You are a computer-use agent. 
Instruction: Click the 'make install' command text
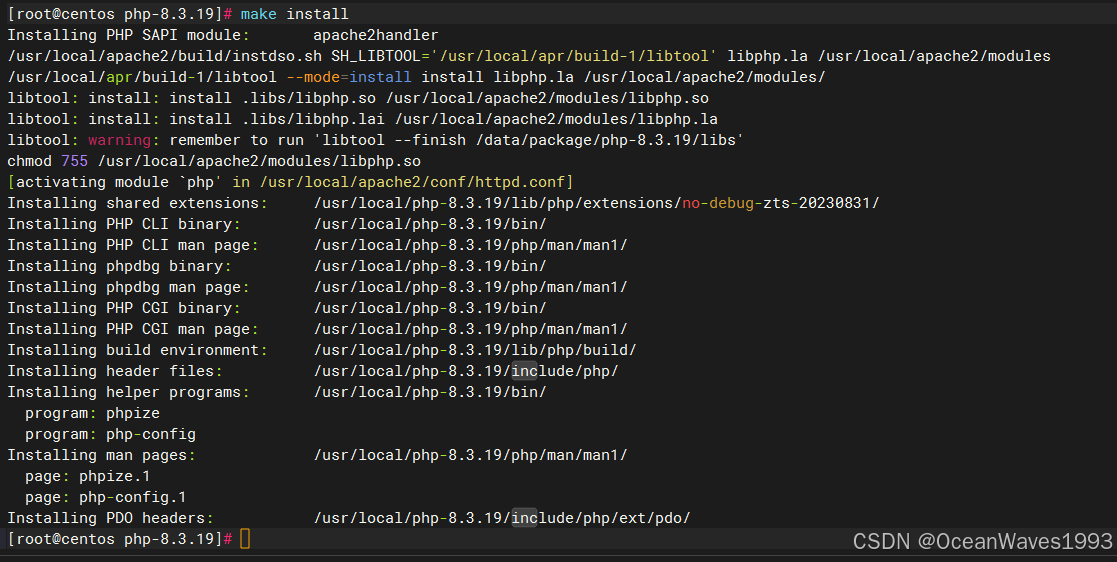[x=294, y=14]
